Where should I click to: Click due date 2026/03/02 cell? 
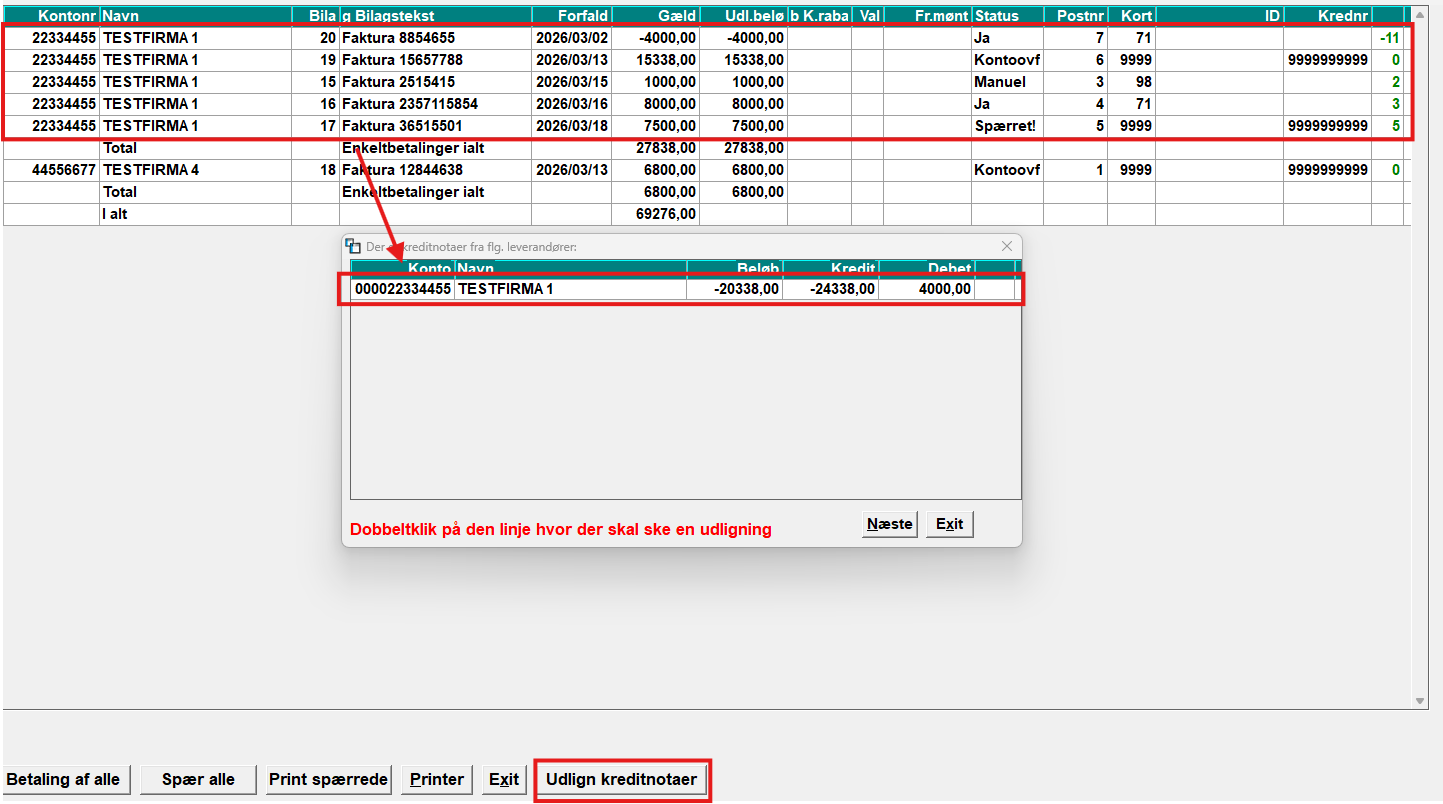(571, 38)
